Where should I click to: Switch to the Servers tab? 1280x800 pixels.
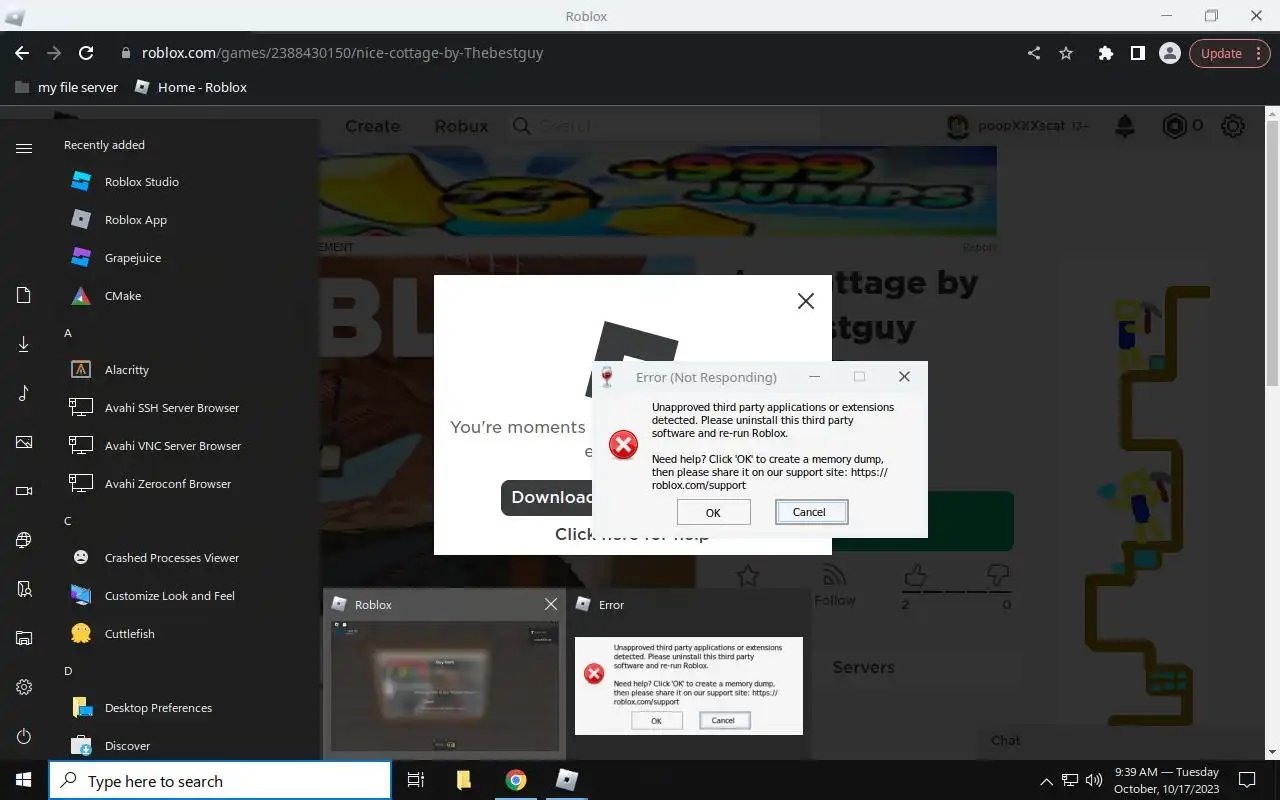[x=863, y=667]
